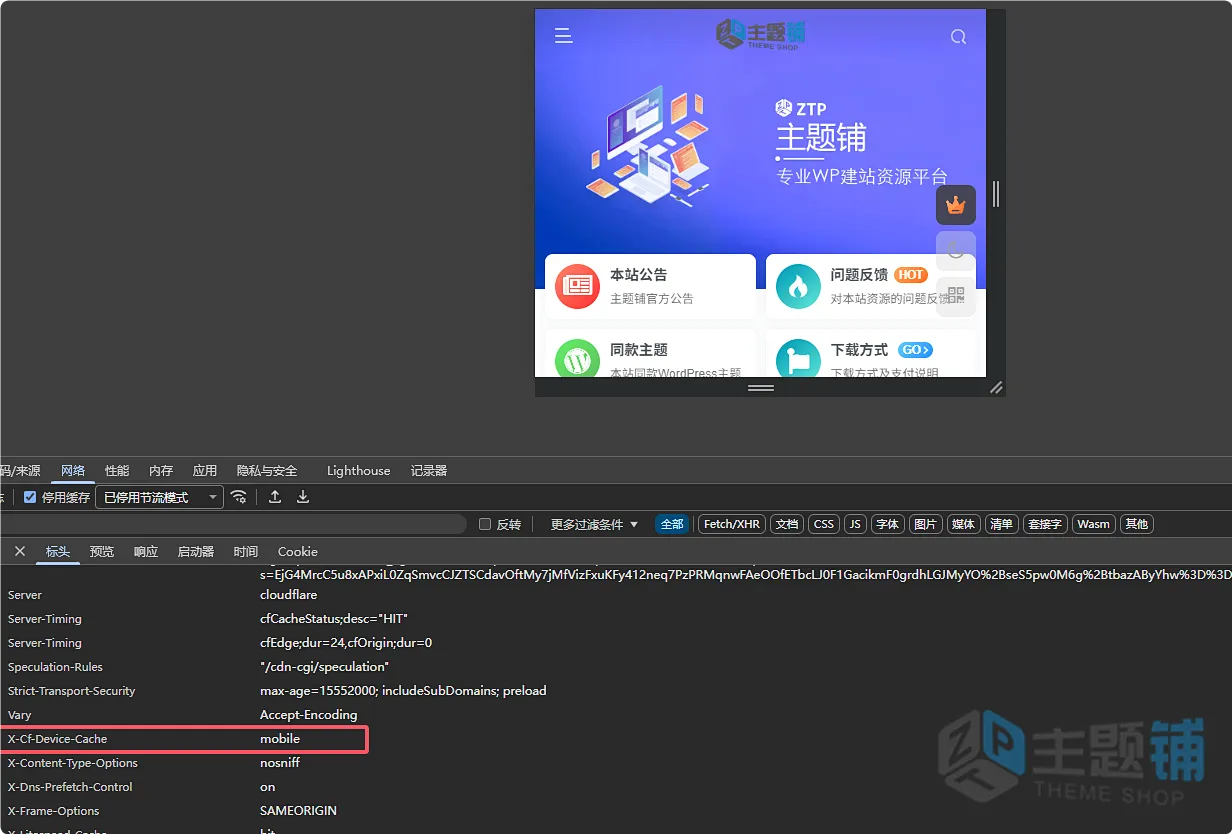Open the 同款主题 card title link
Viewport: 1232px width, 834px height.
click(639, 350)
